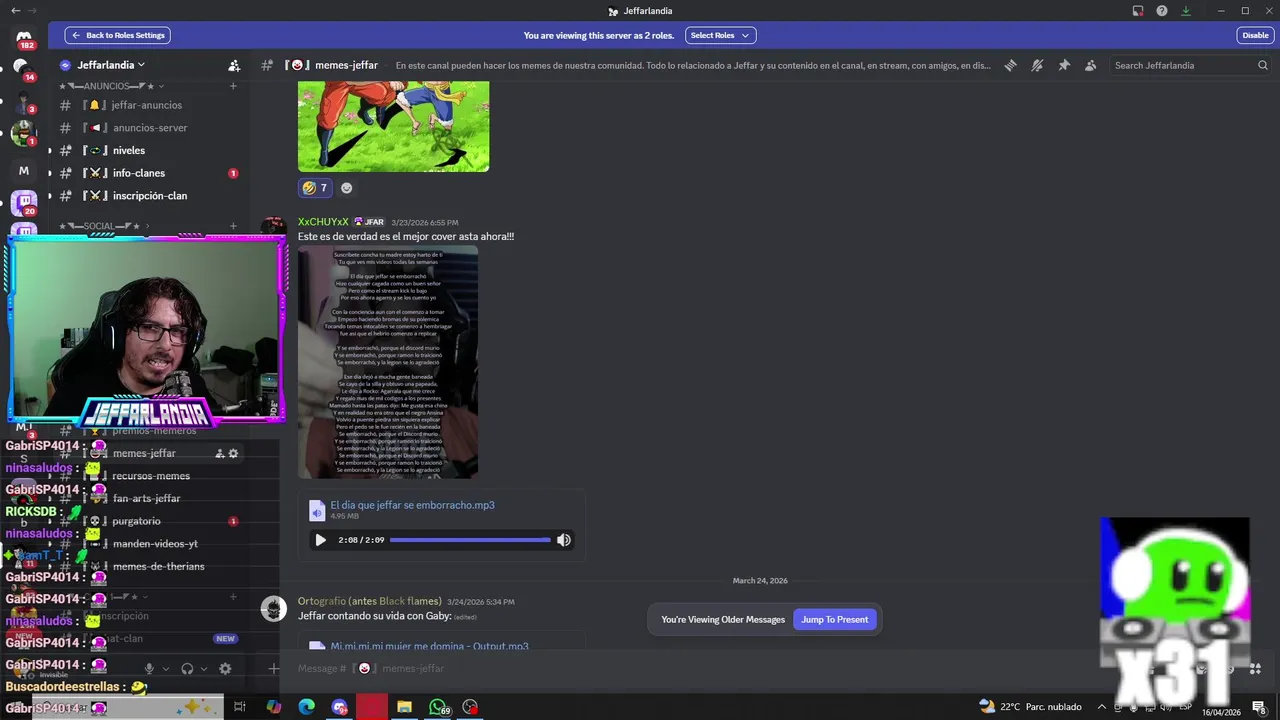The image size is (1280, 720).
Task: Play the emborracho mp3 audio
Action: coord(320,540)
